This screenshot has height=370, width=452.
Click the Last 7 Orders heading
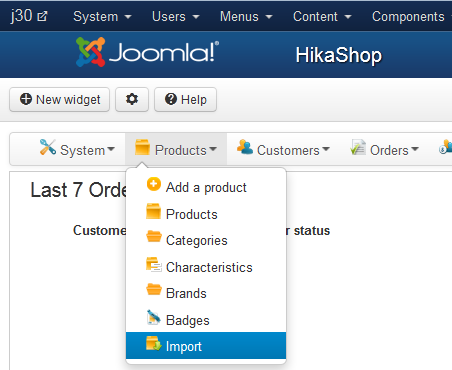tap(79, 190)
